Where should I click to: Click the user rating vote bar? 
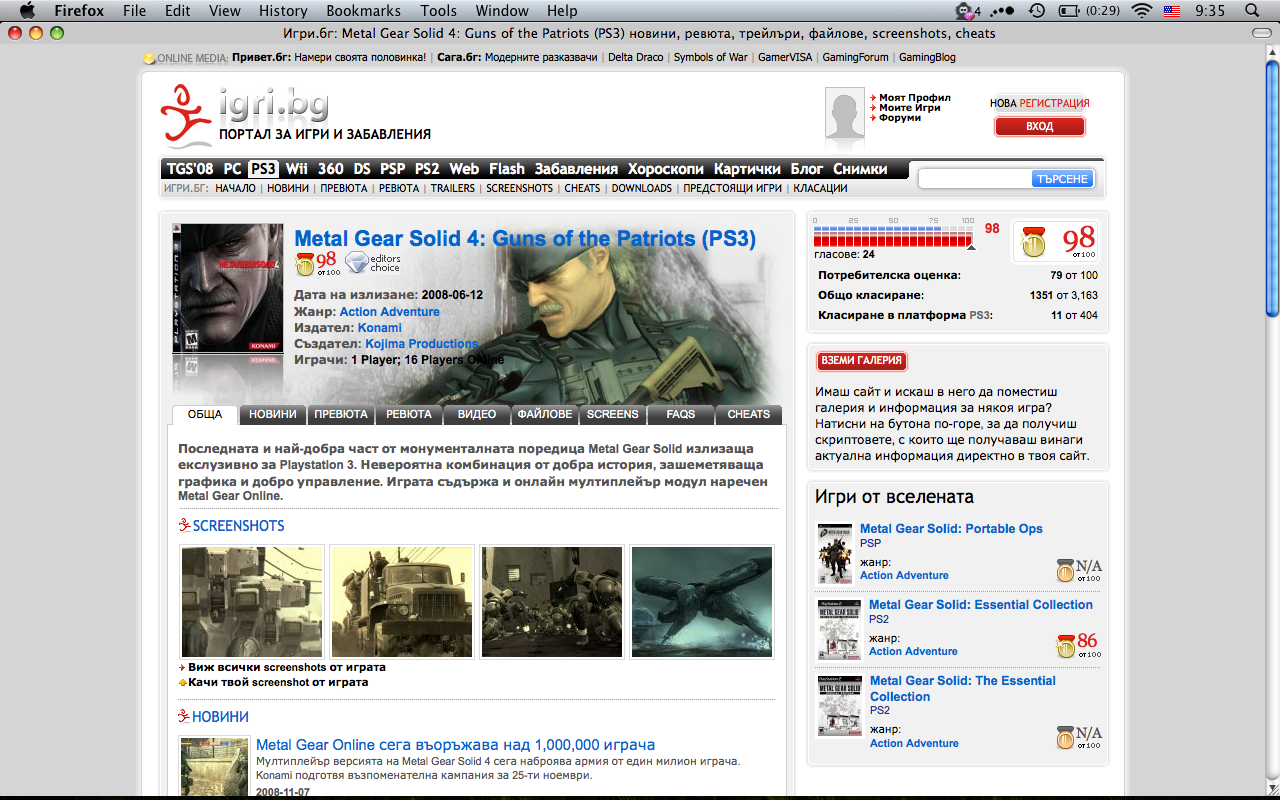(894, 237)
